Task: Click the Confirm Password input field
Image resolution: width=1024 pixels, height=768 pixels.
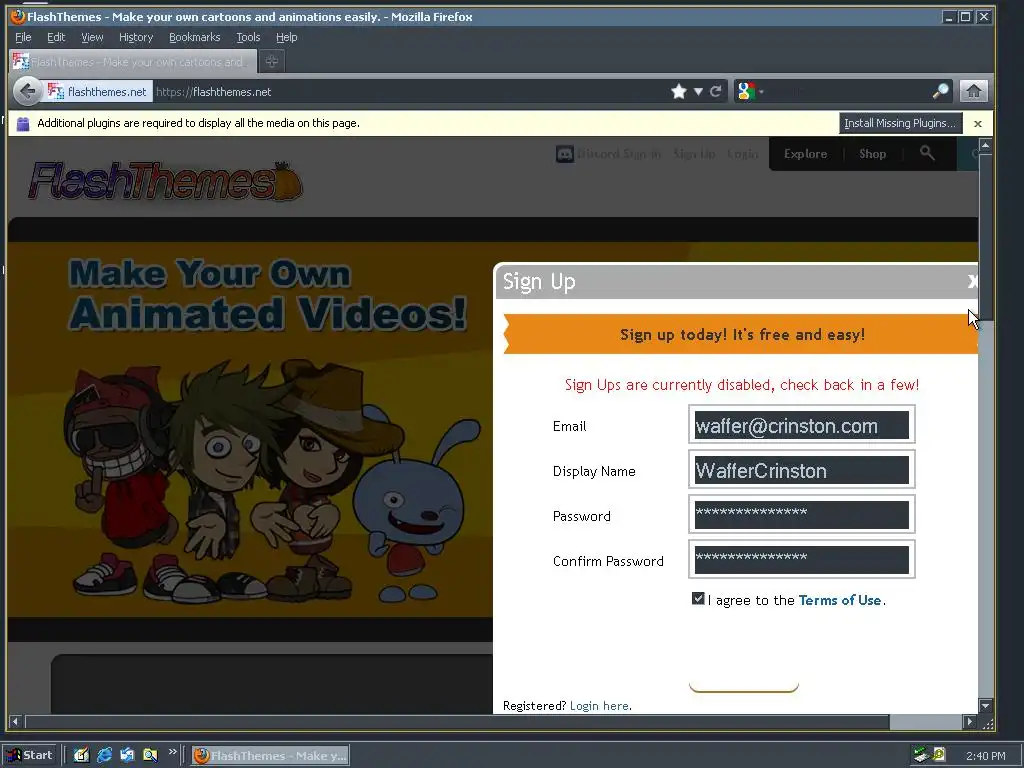Action: click(801, 560)
